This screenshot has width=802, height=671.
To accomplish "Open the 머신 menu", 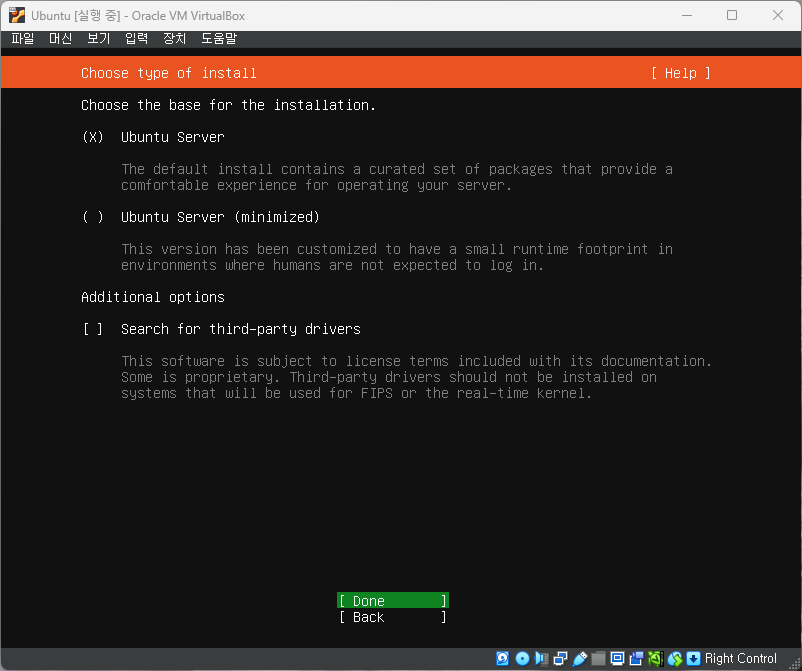I will [61, 38].
